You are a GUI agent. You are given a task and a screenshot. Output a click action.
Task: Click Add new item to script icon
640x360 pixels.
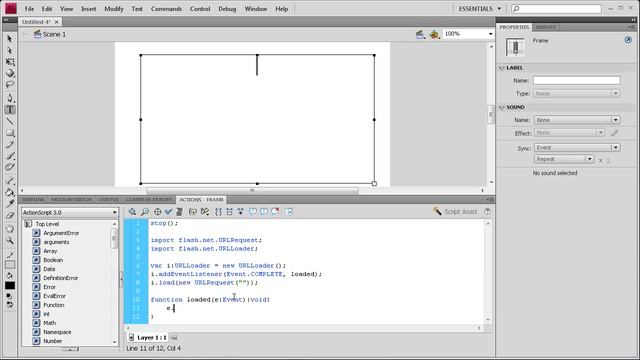132,211
